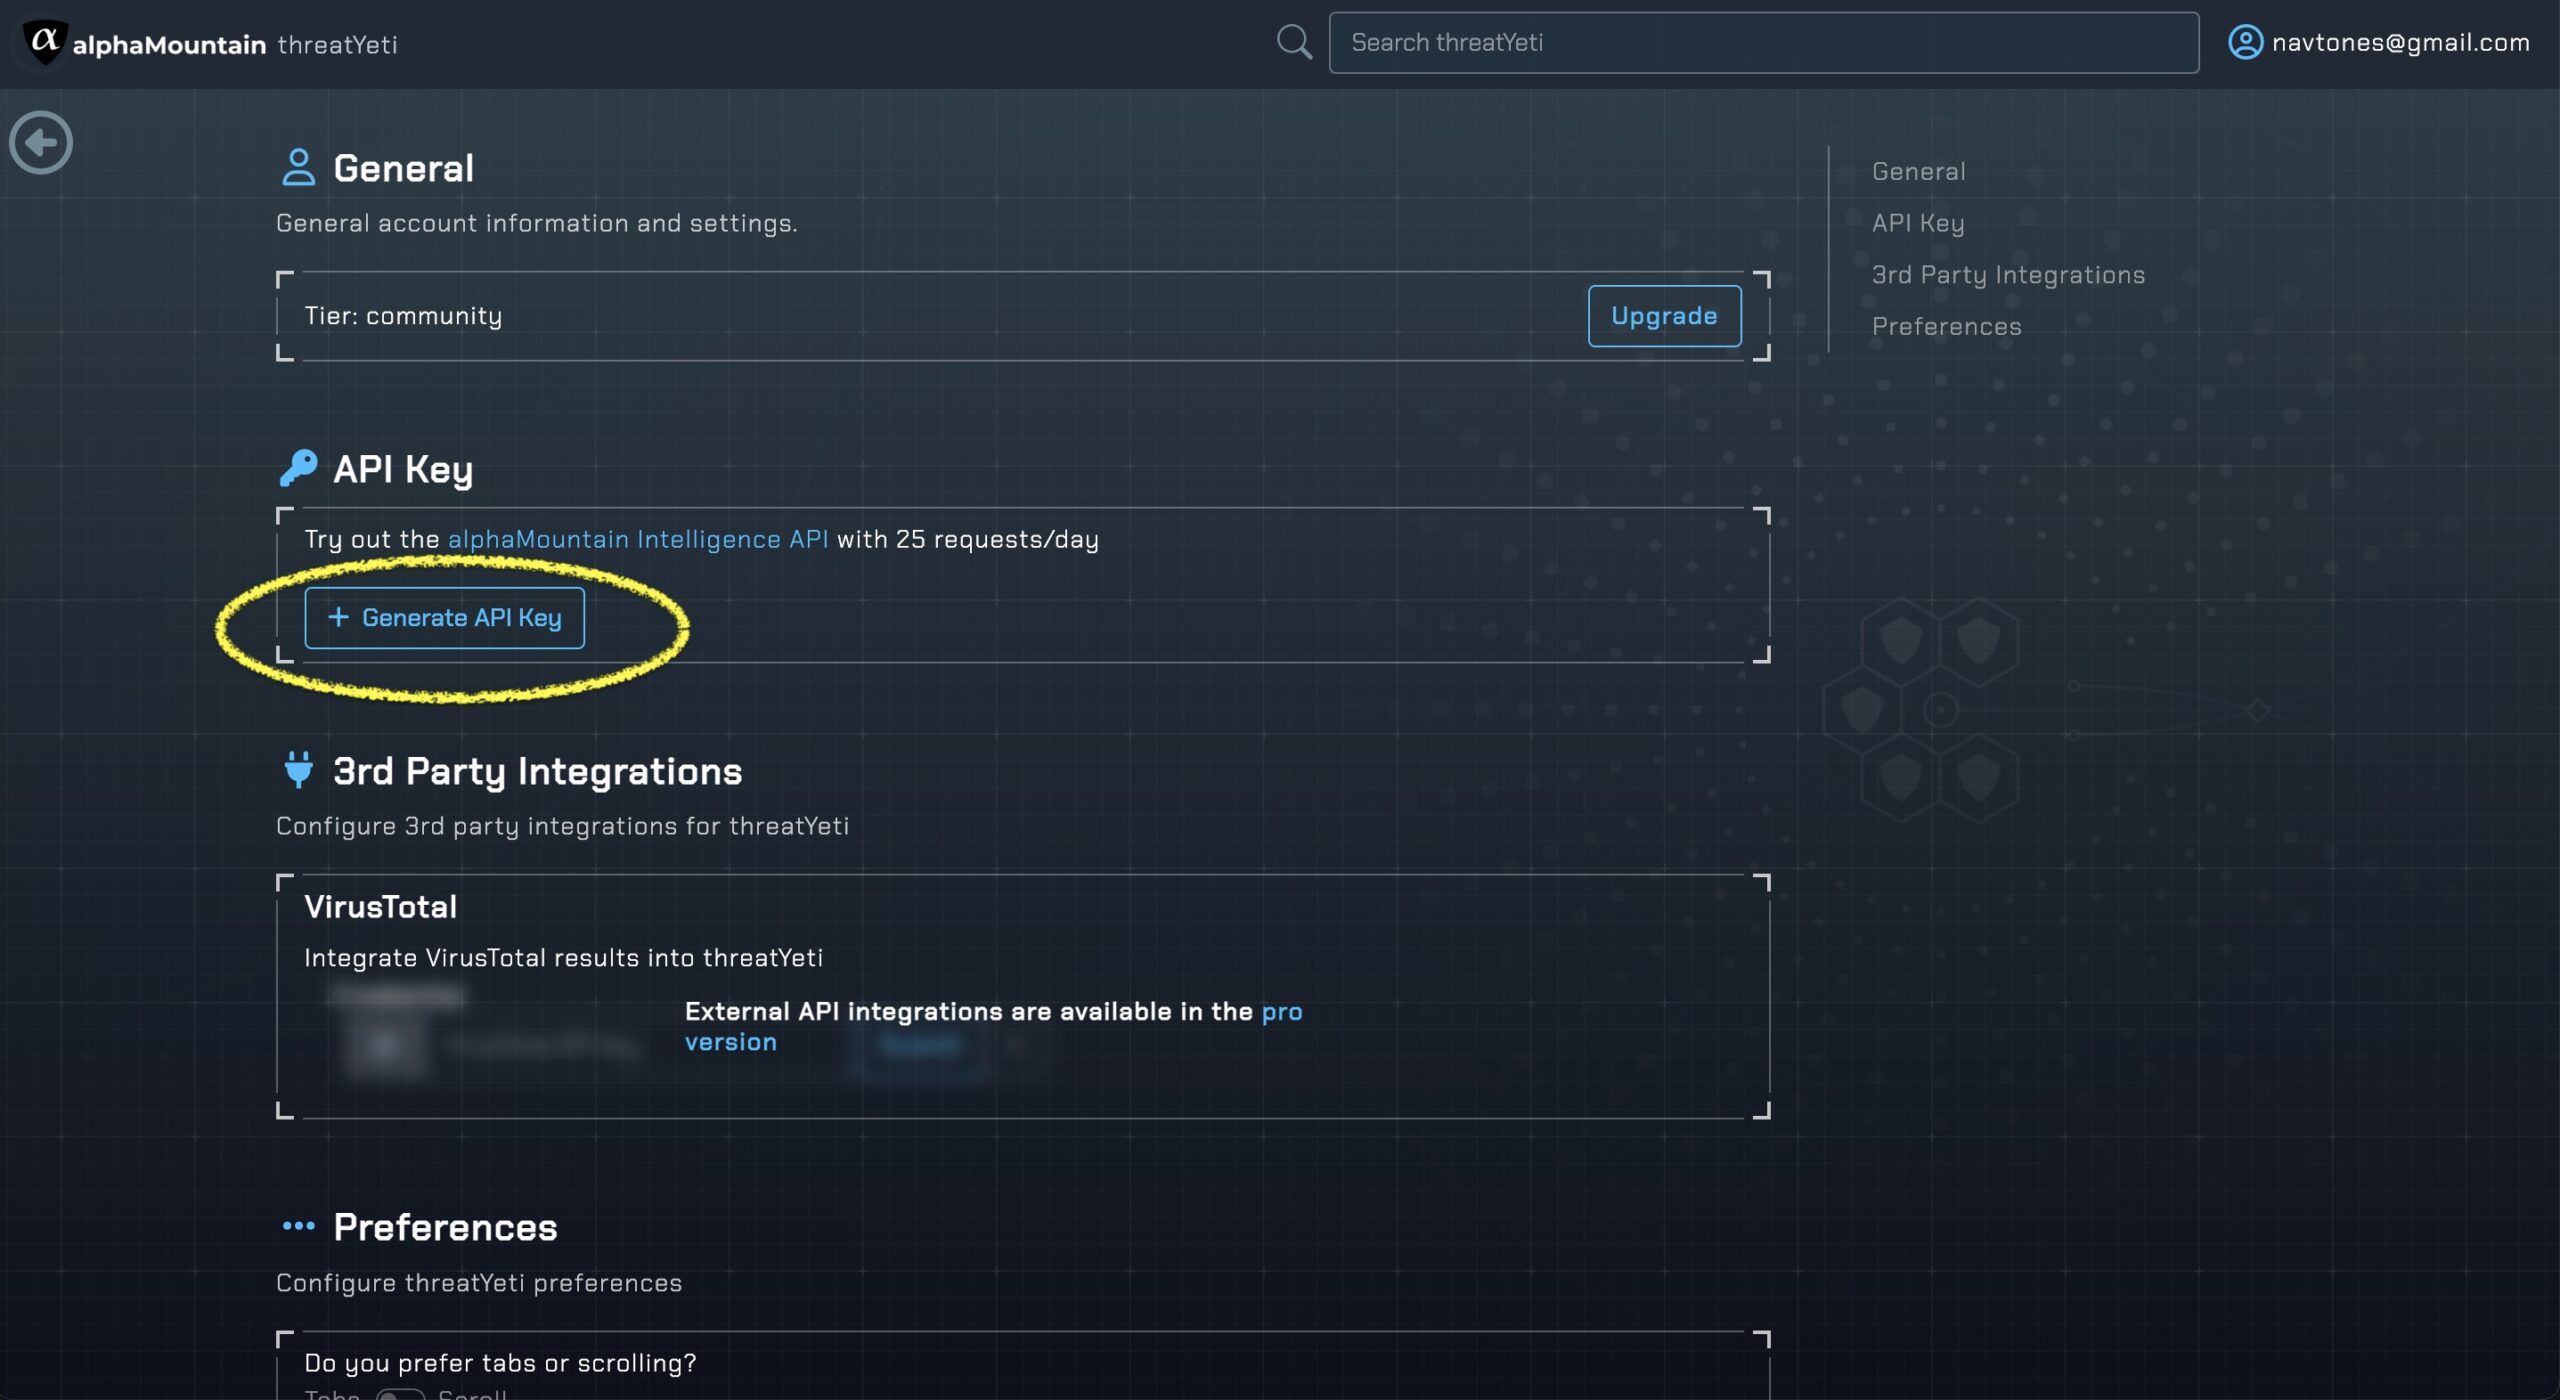This screenshot has height=1400, width=2560.
Task: Click the Preferences three-dots icon
Action: tap(298, 1226)
